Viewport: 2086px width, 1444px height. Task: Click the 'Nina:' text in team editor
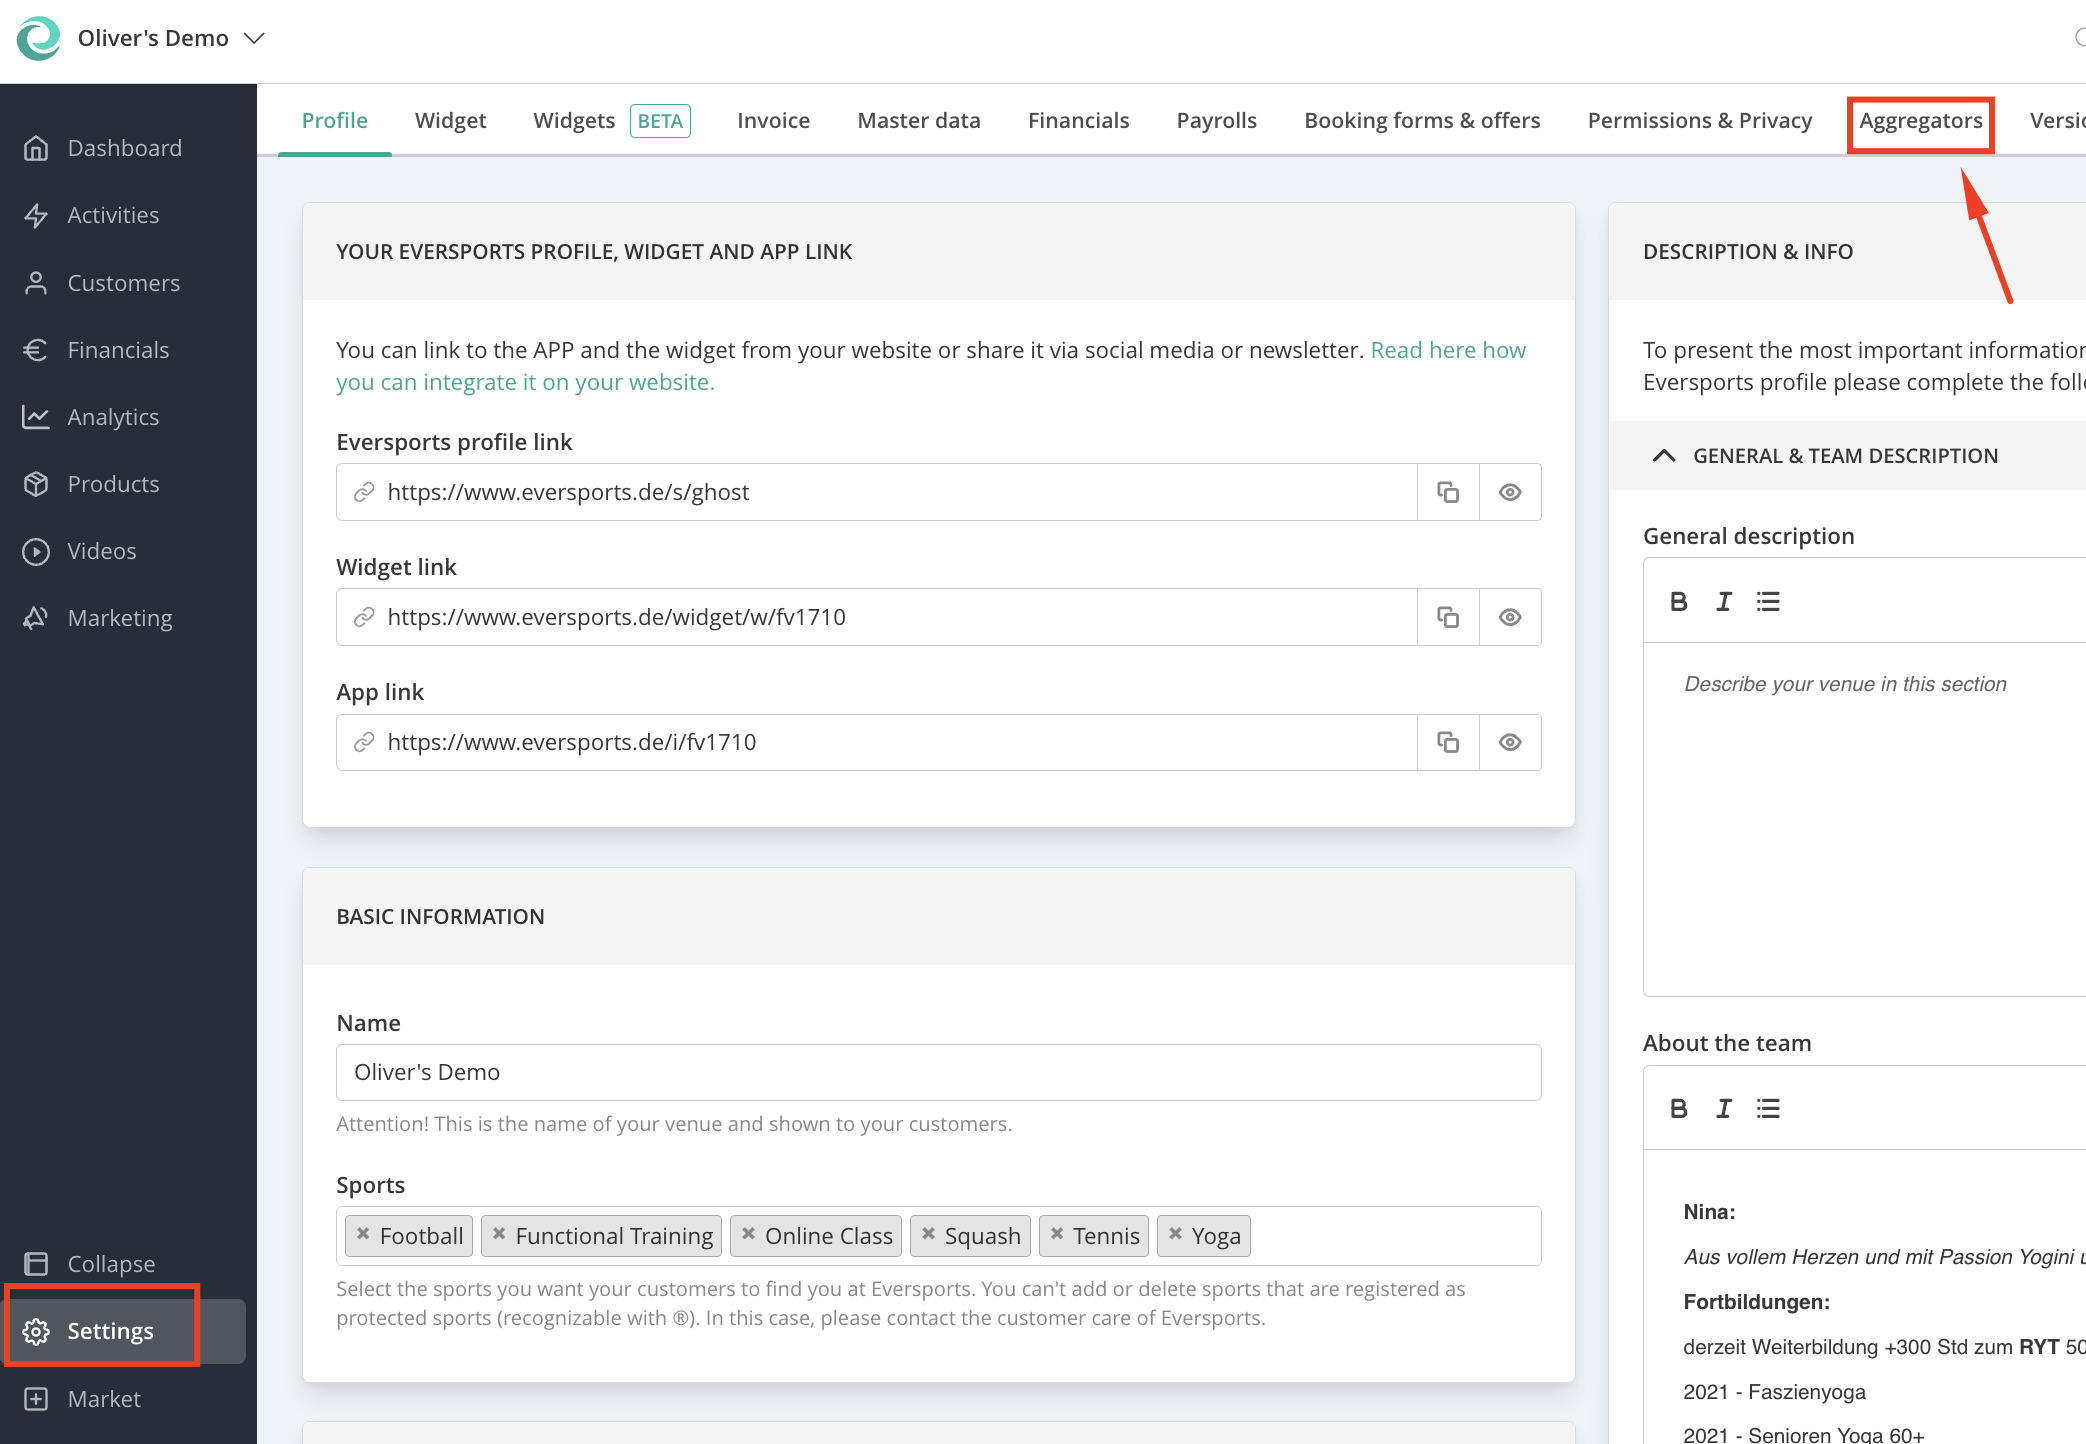click(1709, 1212)
